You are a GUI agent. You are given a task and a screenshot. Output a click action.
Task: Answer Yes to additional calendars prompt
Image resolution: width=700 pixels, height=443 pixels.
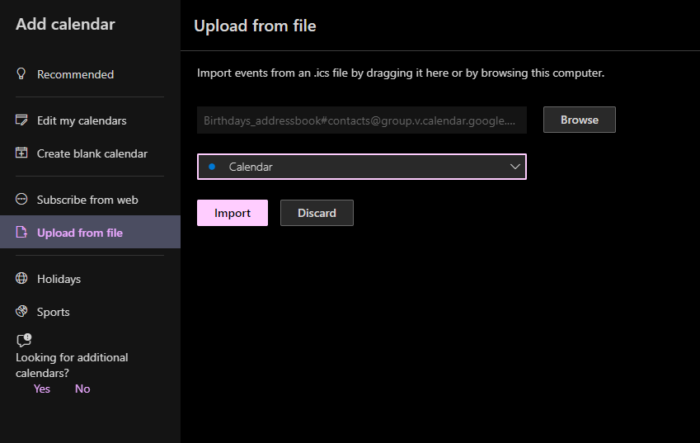tap(42, 389)
